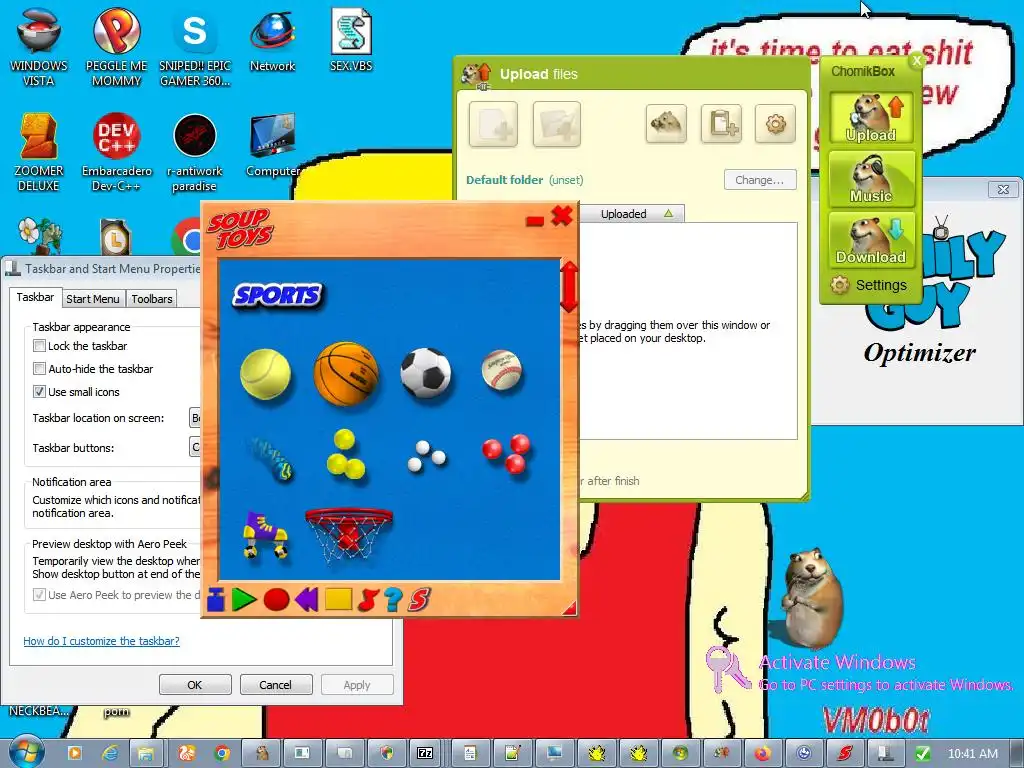The width and height of the screenshot is (1024, 768).
Task: Select Embarcadero Dev-C++ desktop icon
Action: tap(116, 152)
